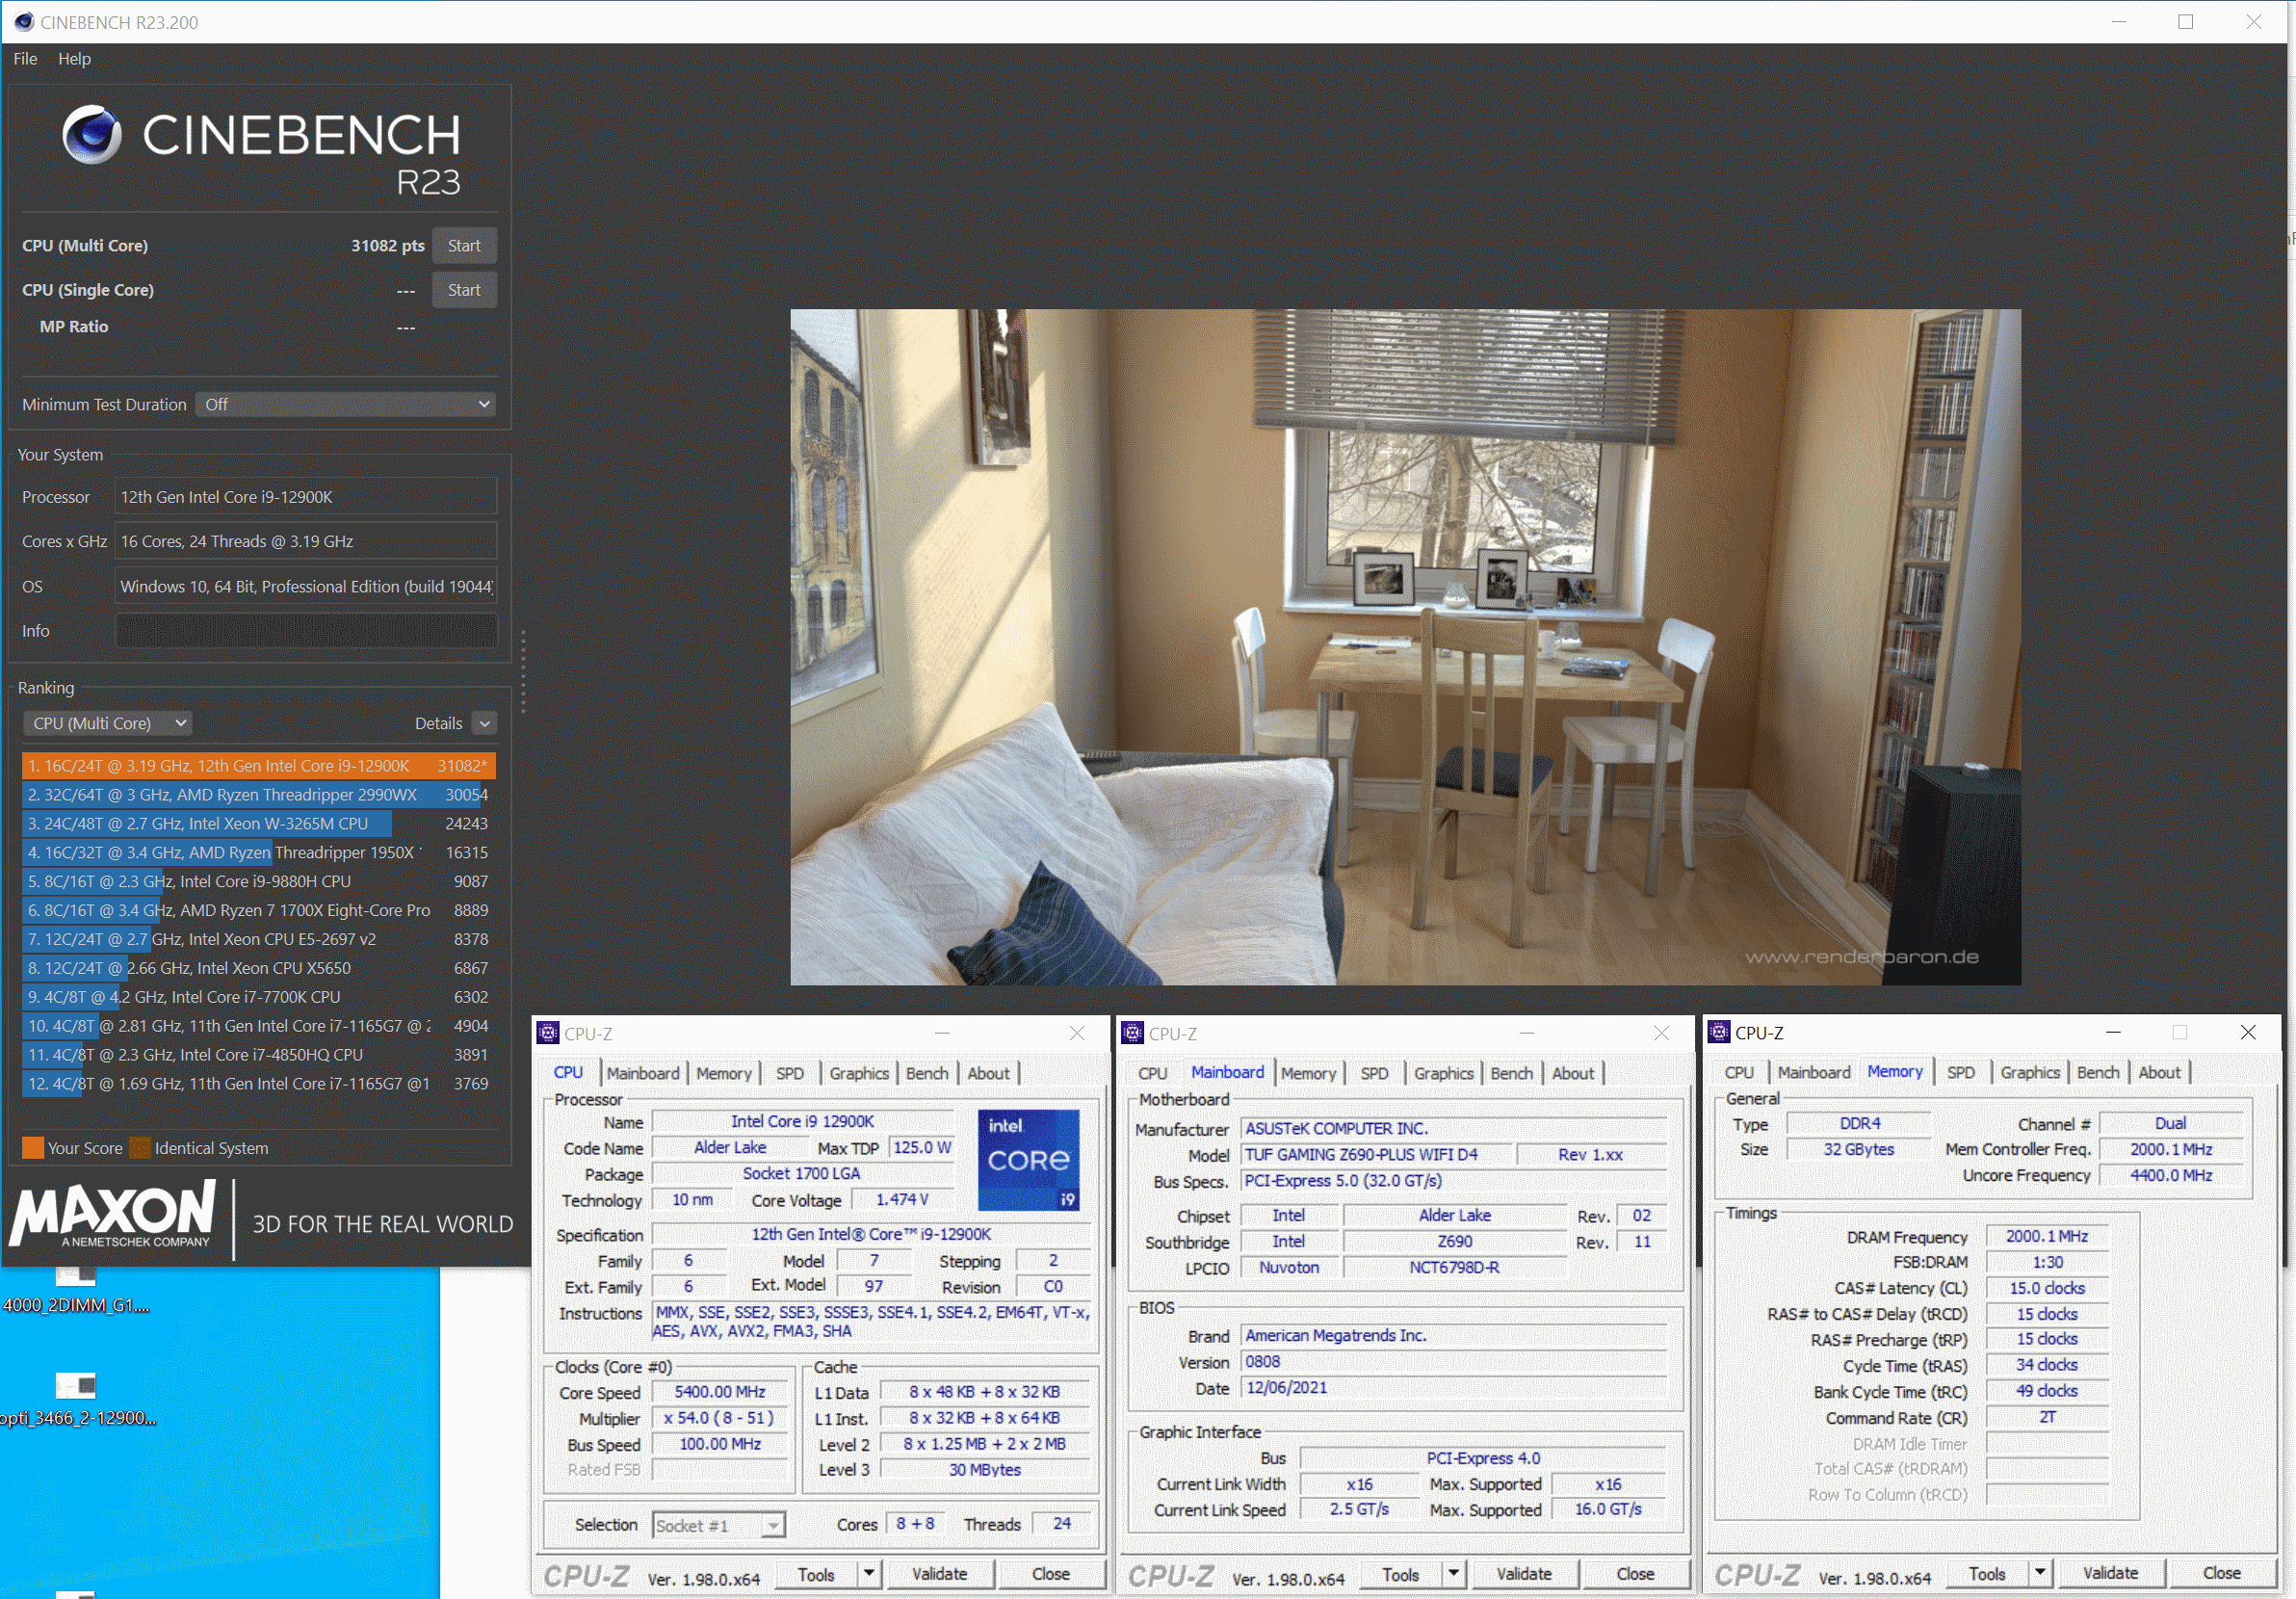Start the CPU Multi Core test
The image size is (2296, 1599).
coord(464,246)
